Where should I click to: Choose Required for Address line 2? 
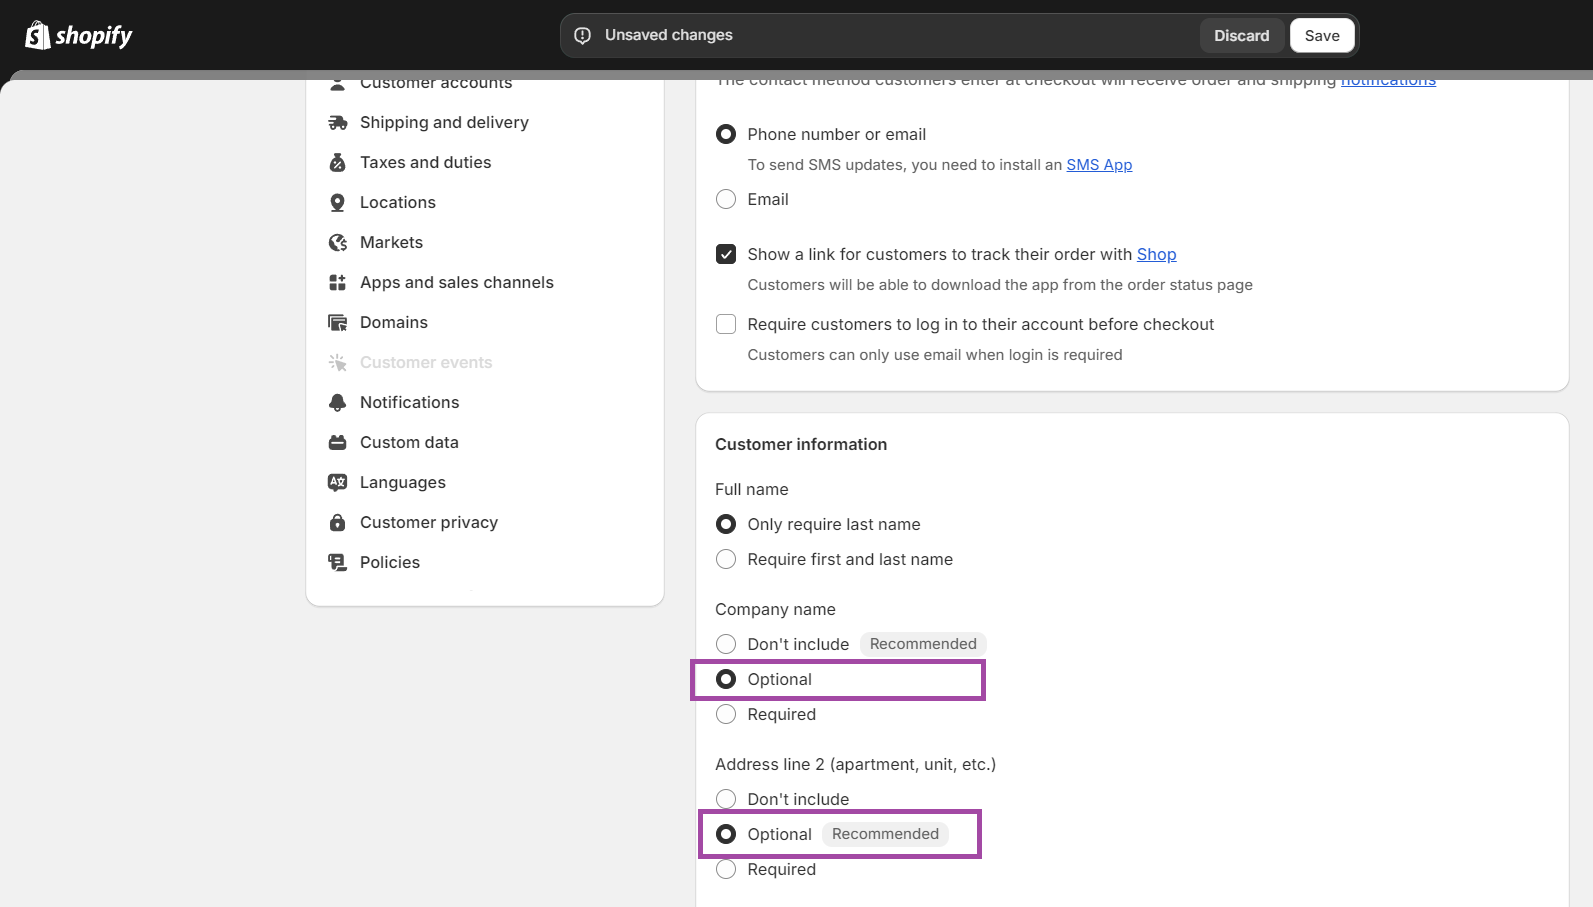click(726, 869)
